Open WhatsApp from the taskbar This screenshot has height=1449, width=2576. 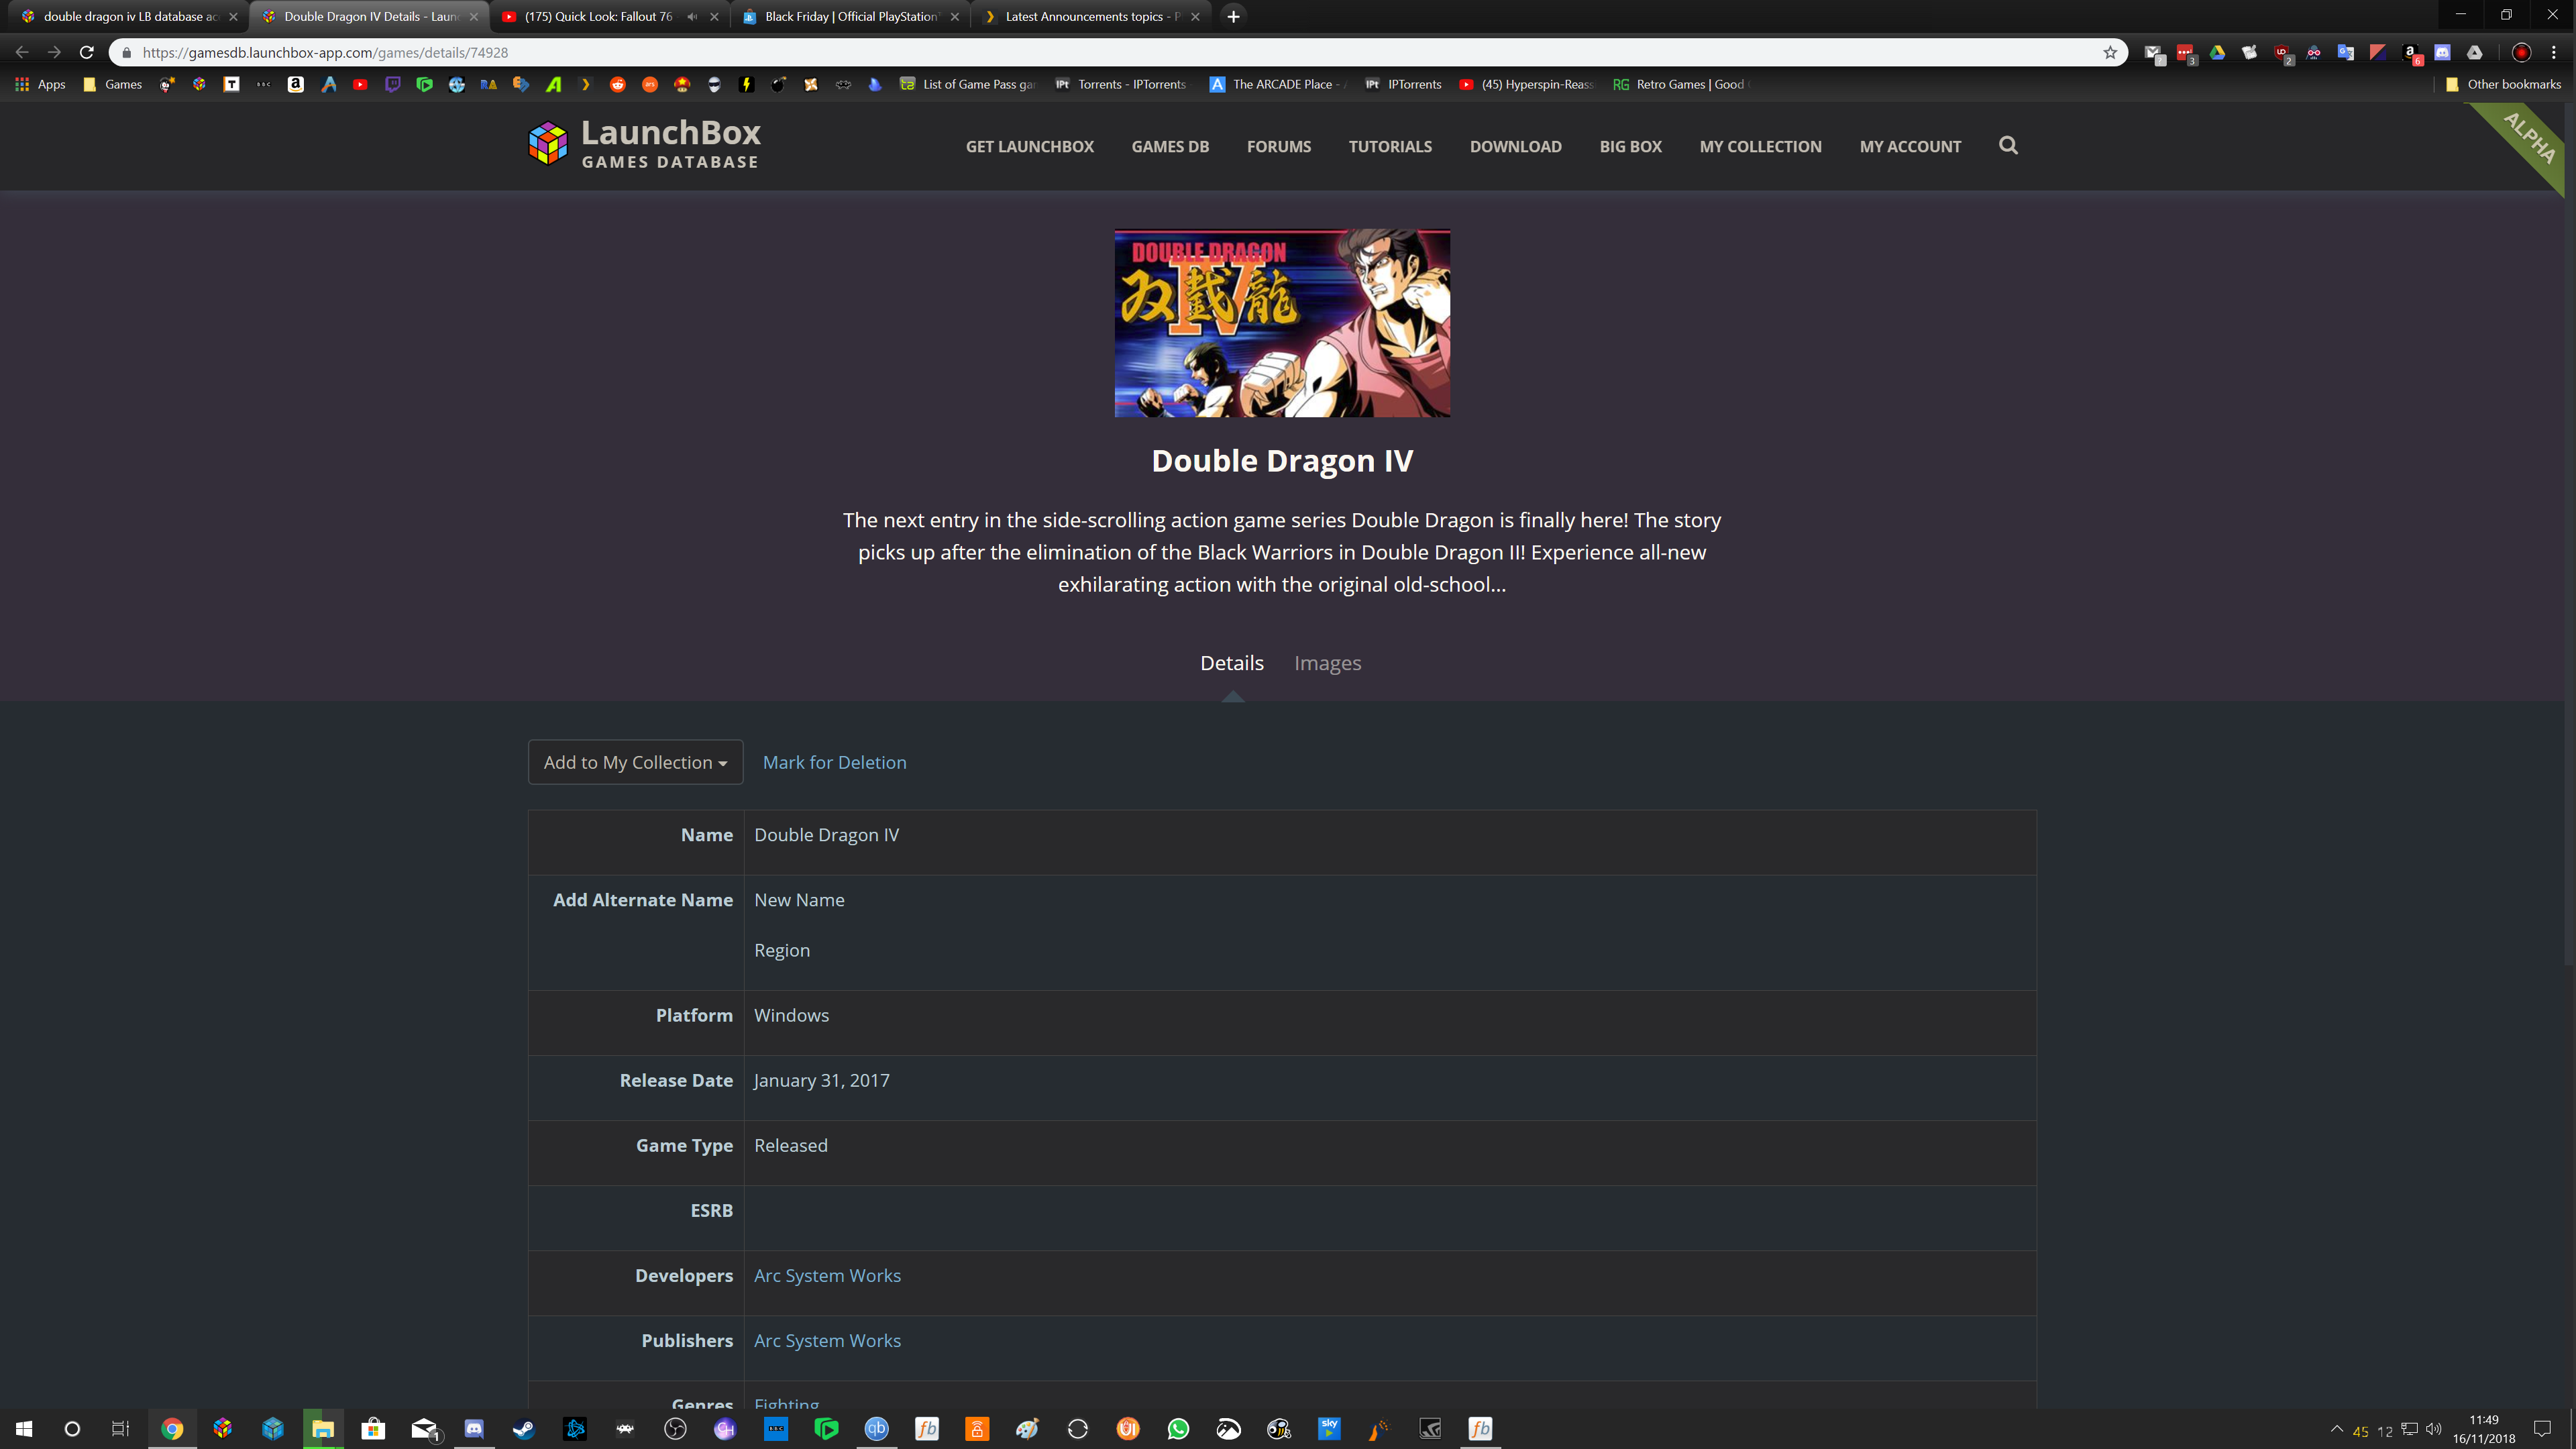[x=1178, y=1429]
